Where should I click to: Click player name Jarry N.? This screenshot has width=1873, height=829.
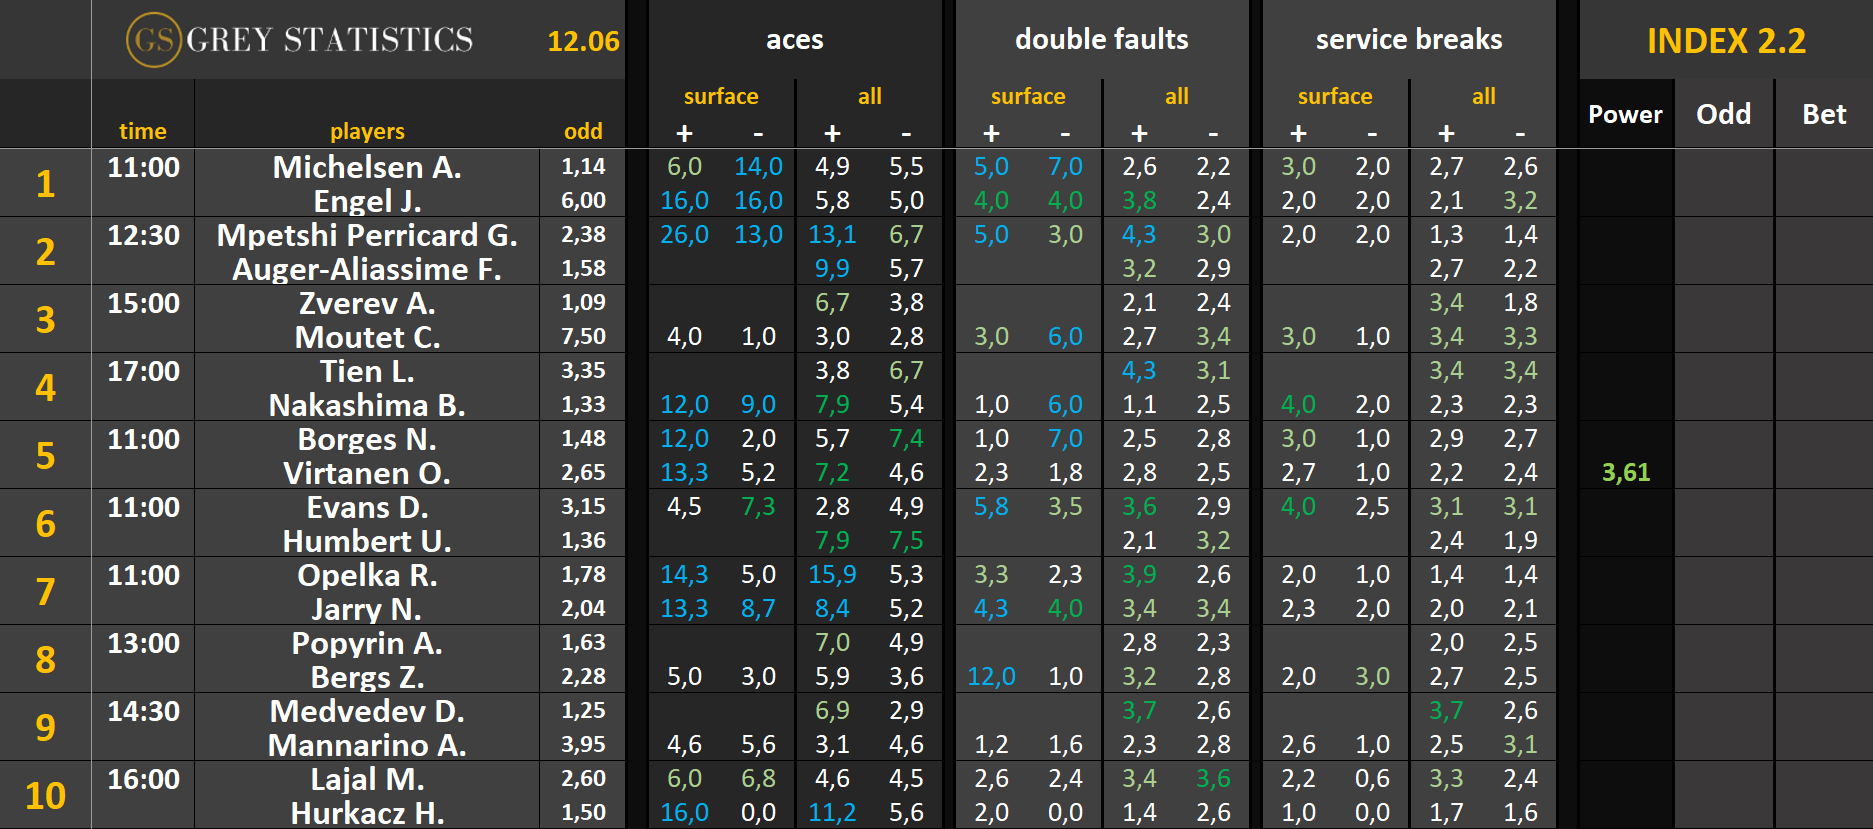(x=367, y=609)
